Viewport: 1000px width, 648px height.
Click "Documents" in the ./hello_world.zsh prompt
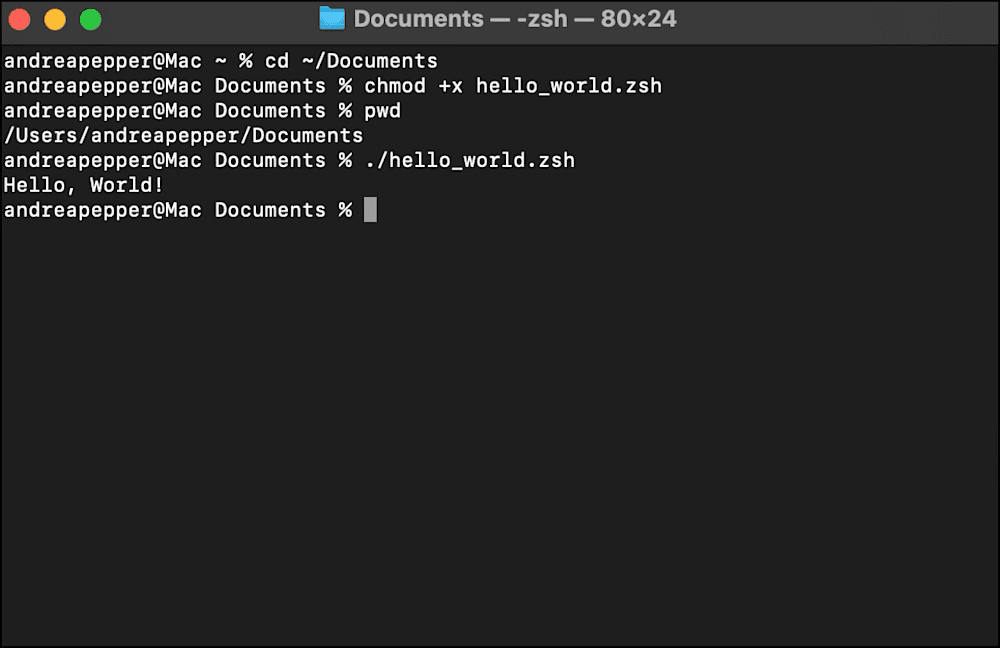(270, 161)
